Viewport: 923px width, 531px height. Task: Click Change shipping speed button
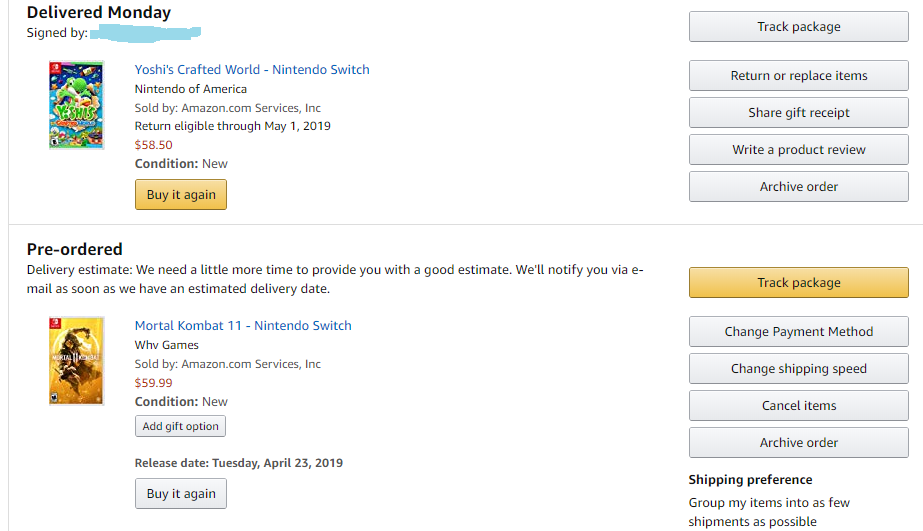tap(799, 369)
